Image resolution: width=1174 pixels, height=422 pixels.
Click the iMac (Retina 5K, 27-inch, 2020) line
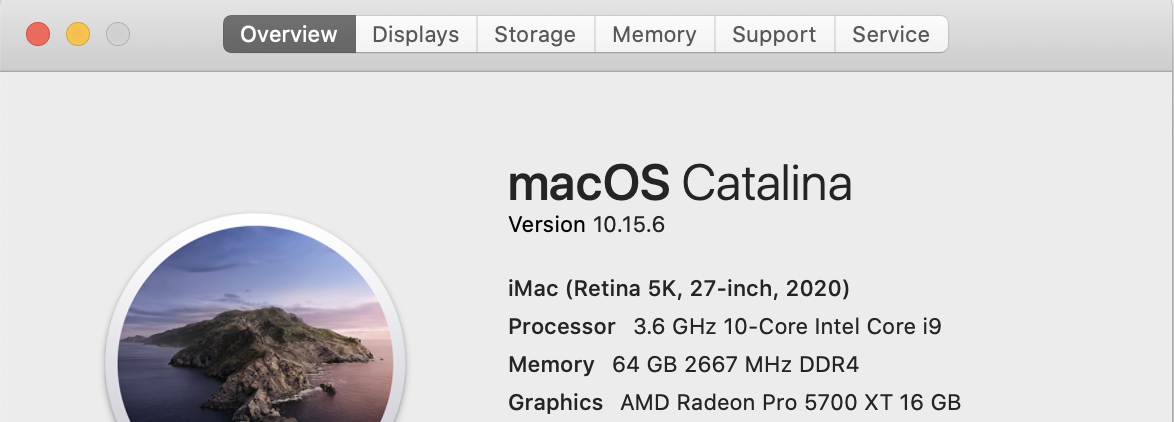(x=679, y=289)
